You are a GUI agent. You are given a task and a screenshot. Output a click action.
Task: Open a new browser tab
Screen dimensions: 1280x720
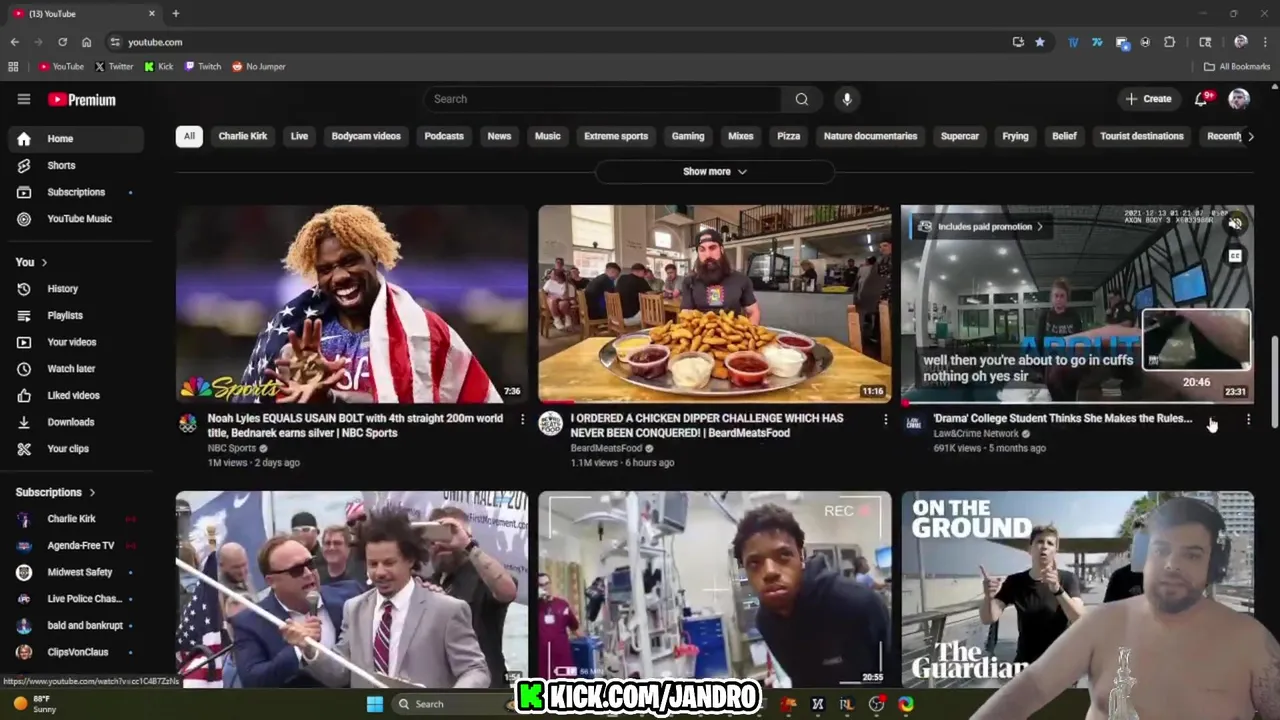(x=176, y=13)
